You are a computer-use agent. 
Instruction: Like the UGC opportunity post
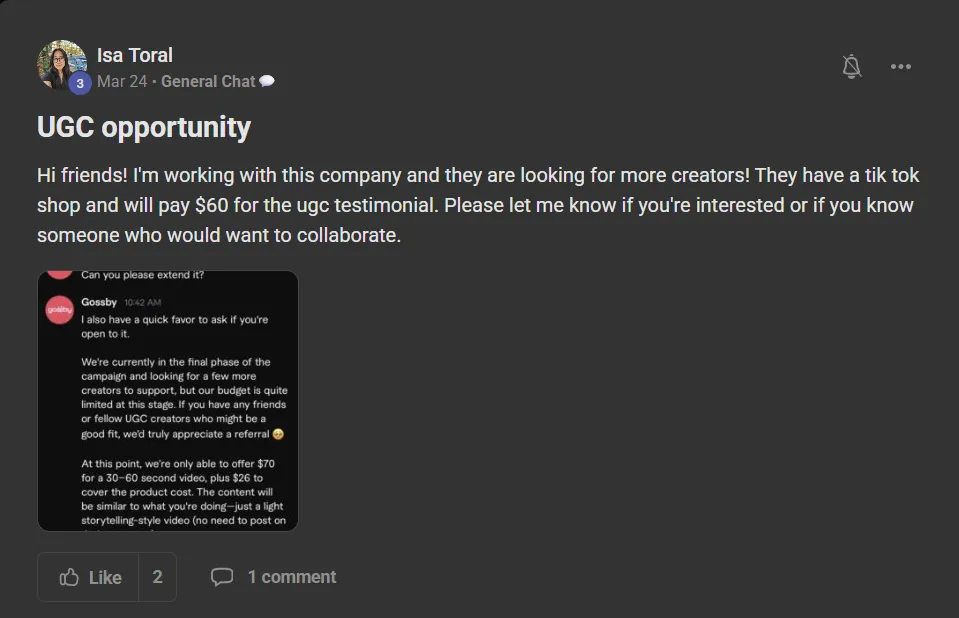tap(88, 577)
